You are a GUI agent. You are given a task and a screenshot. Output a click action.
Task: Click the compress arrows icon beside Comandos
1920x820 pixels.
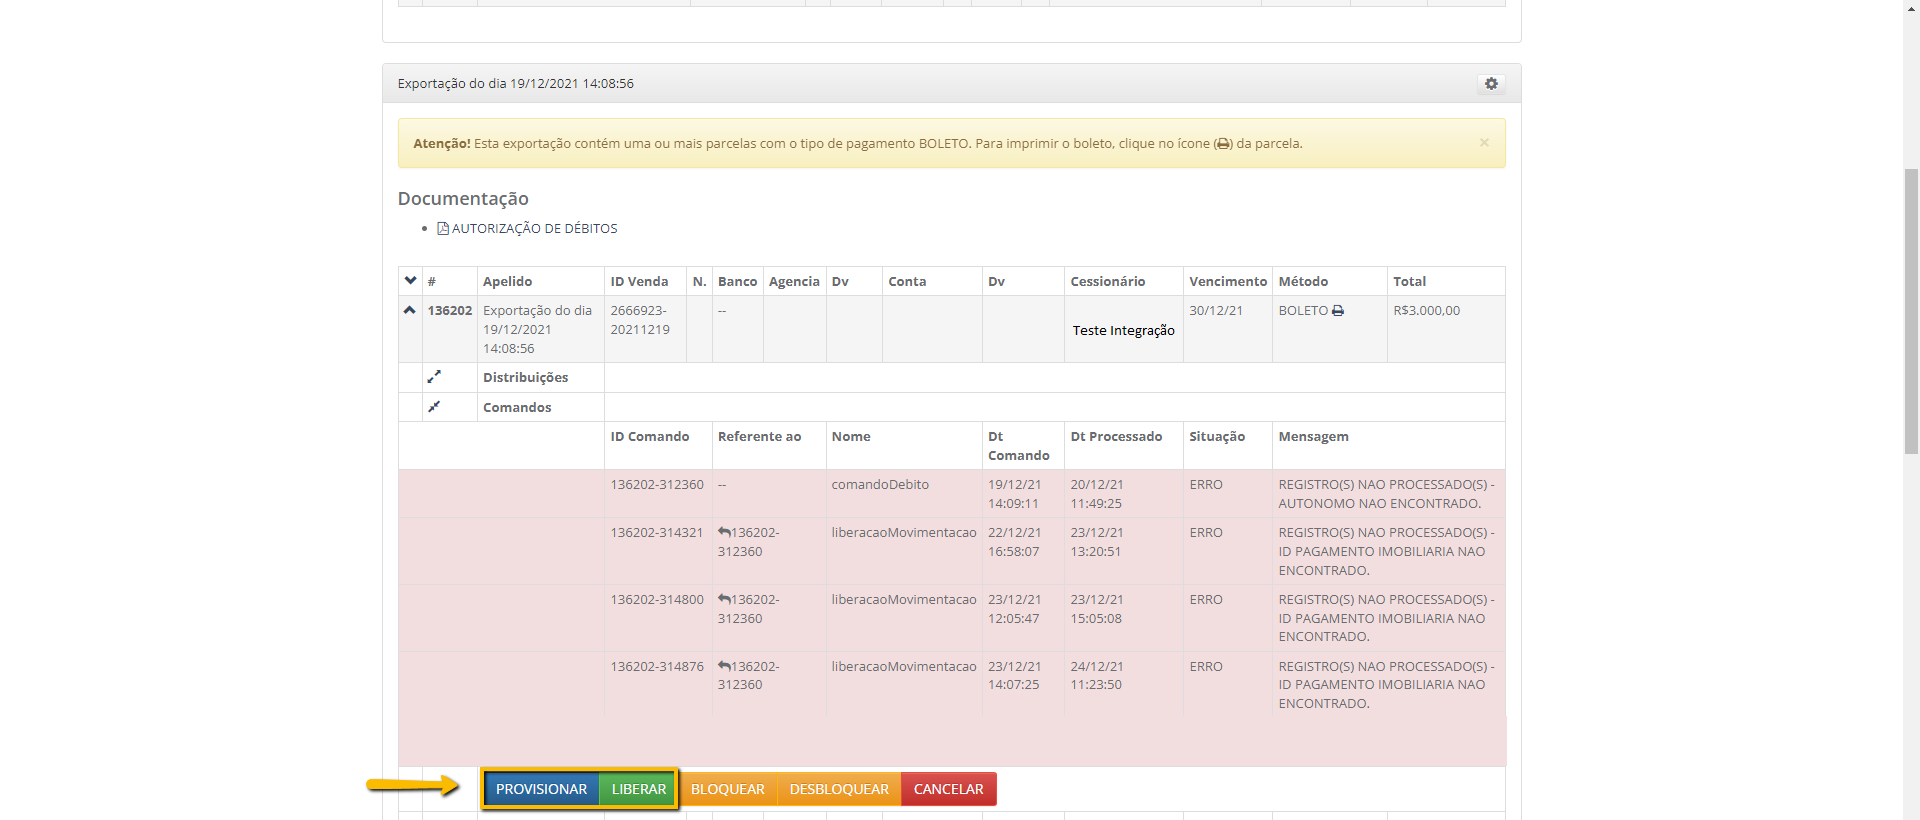(x=434, y=407)
